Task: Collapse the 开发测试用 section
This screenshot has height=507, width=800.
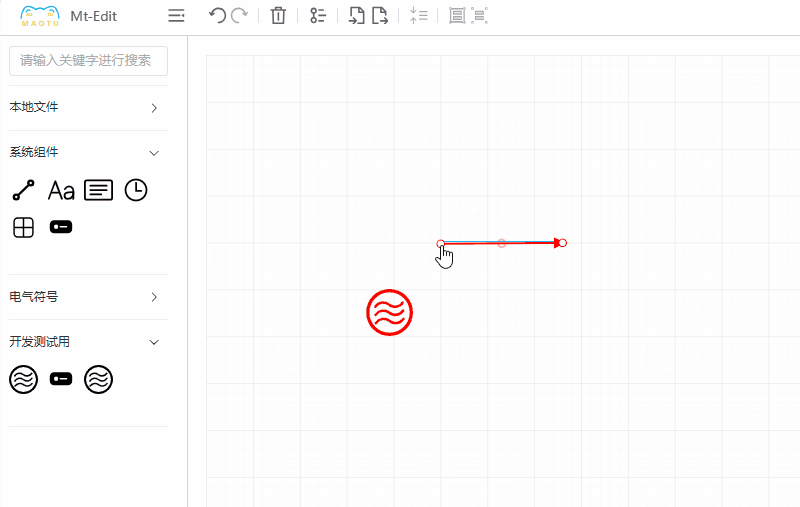Action: click(154, 342)
